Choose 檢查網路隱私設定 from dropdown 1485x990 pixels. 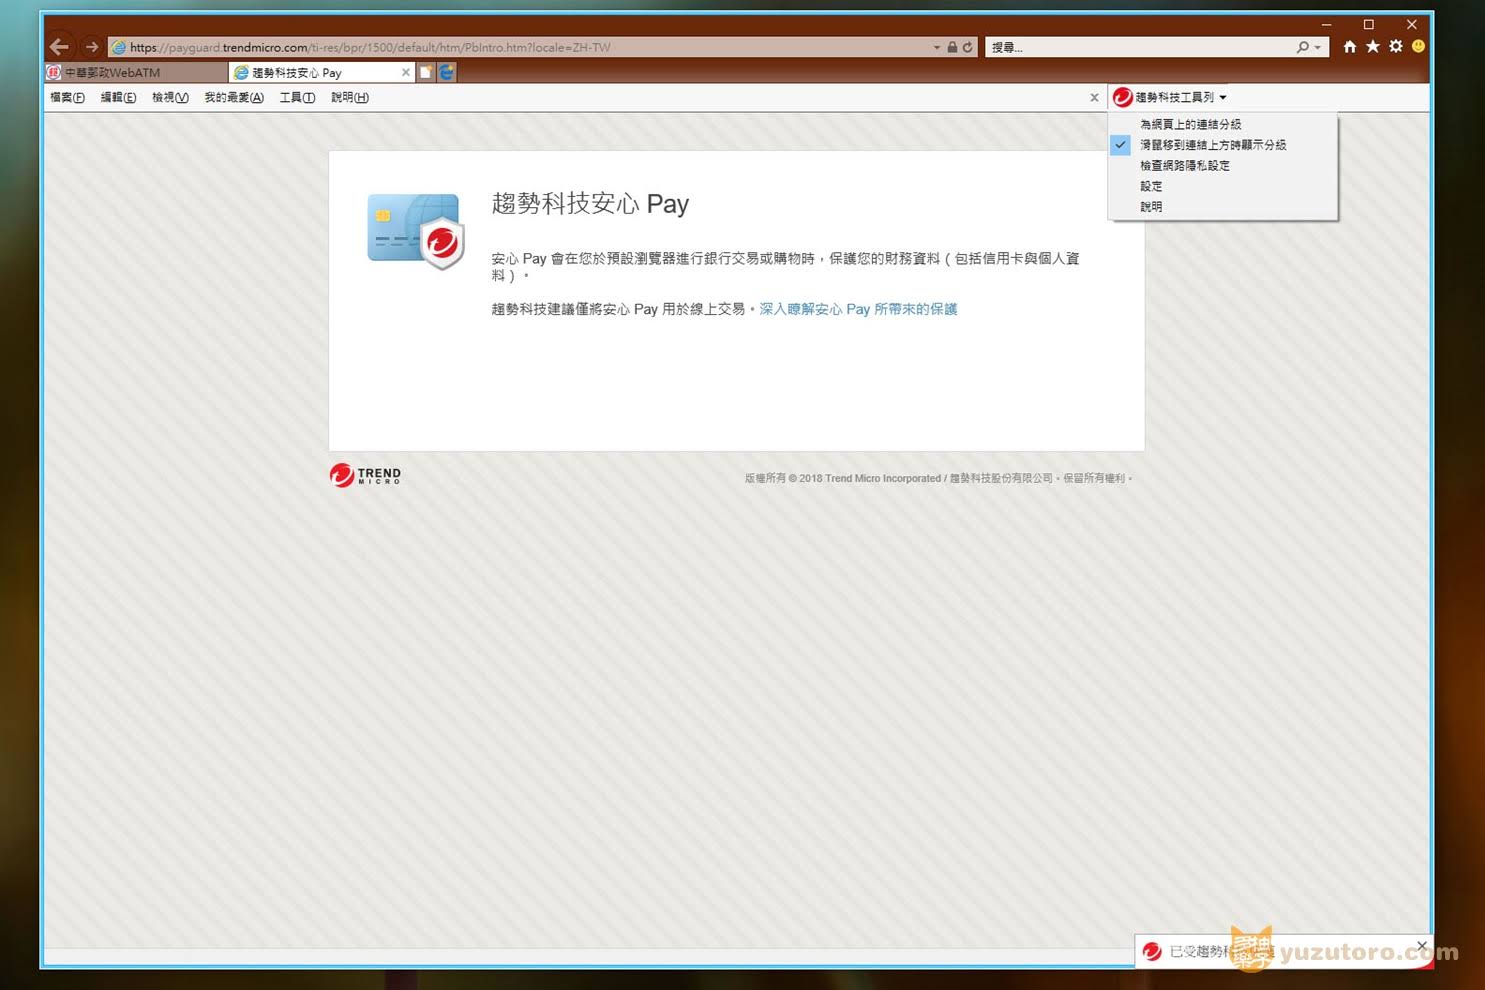pyautogui.click(x=1222, y=165)
